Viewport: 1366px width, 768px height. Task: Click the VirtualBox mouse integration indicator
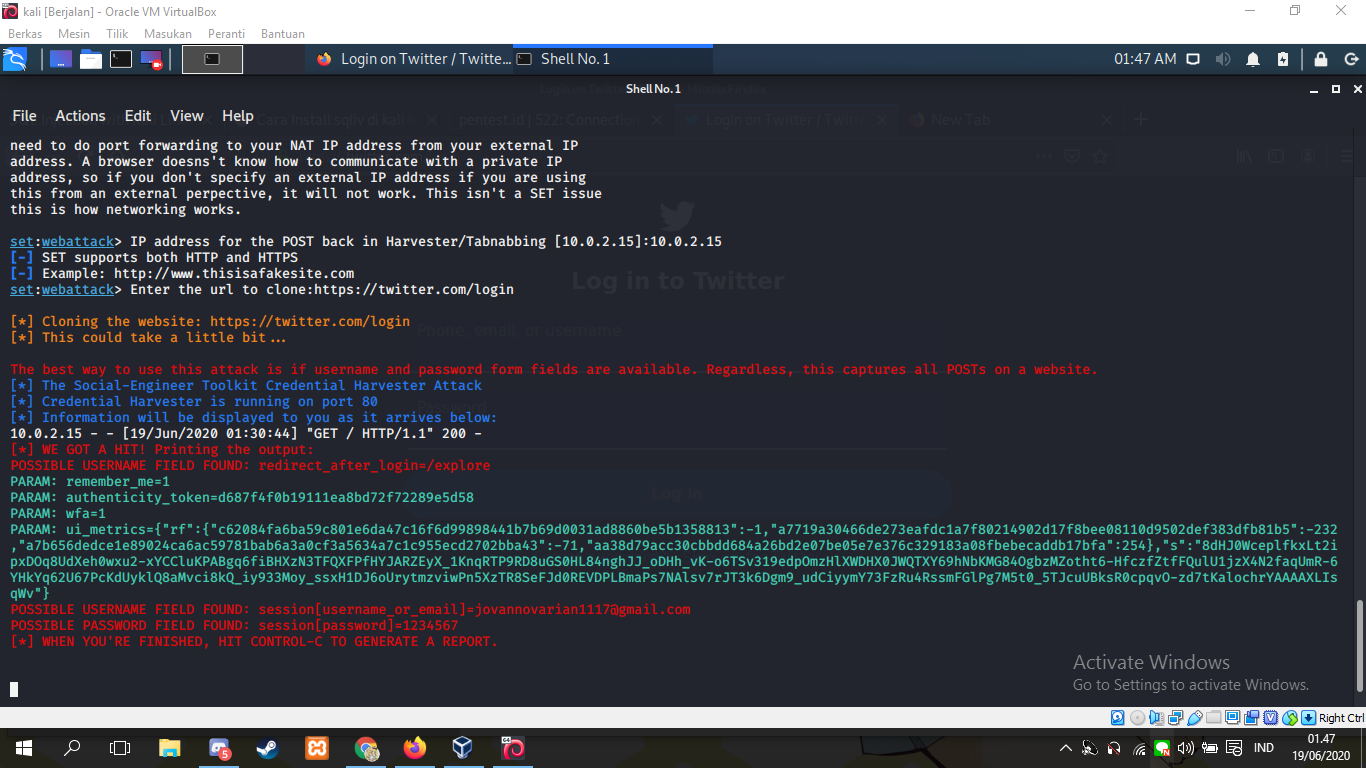click(1289, 718)
